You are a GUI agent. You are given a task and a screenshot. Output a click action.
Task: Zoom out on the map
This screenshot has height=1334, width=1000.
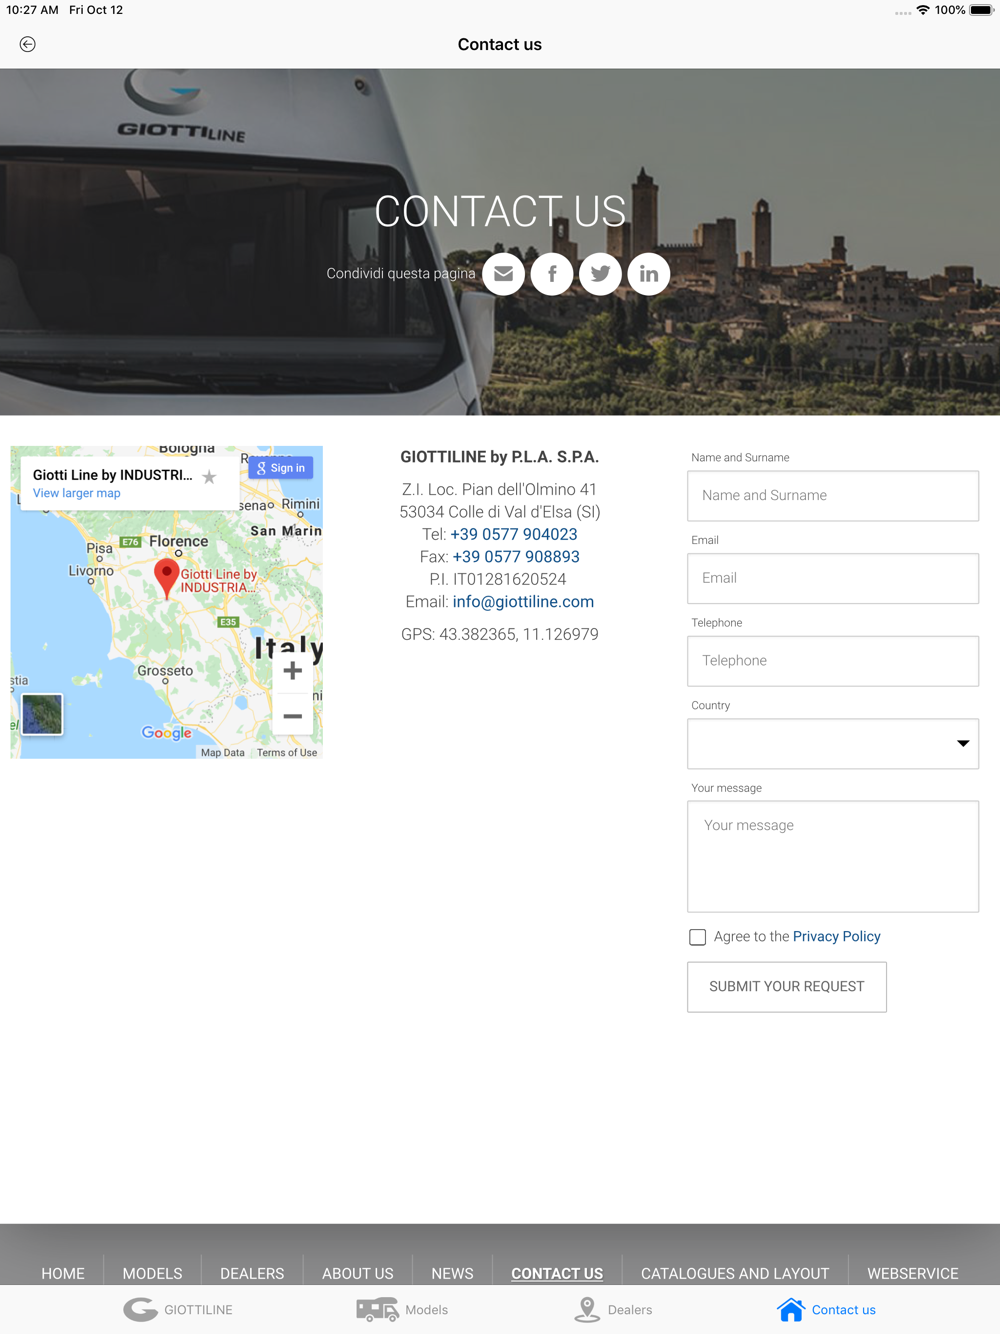click(292, 716)
